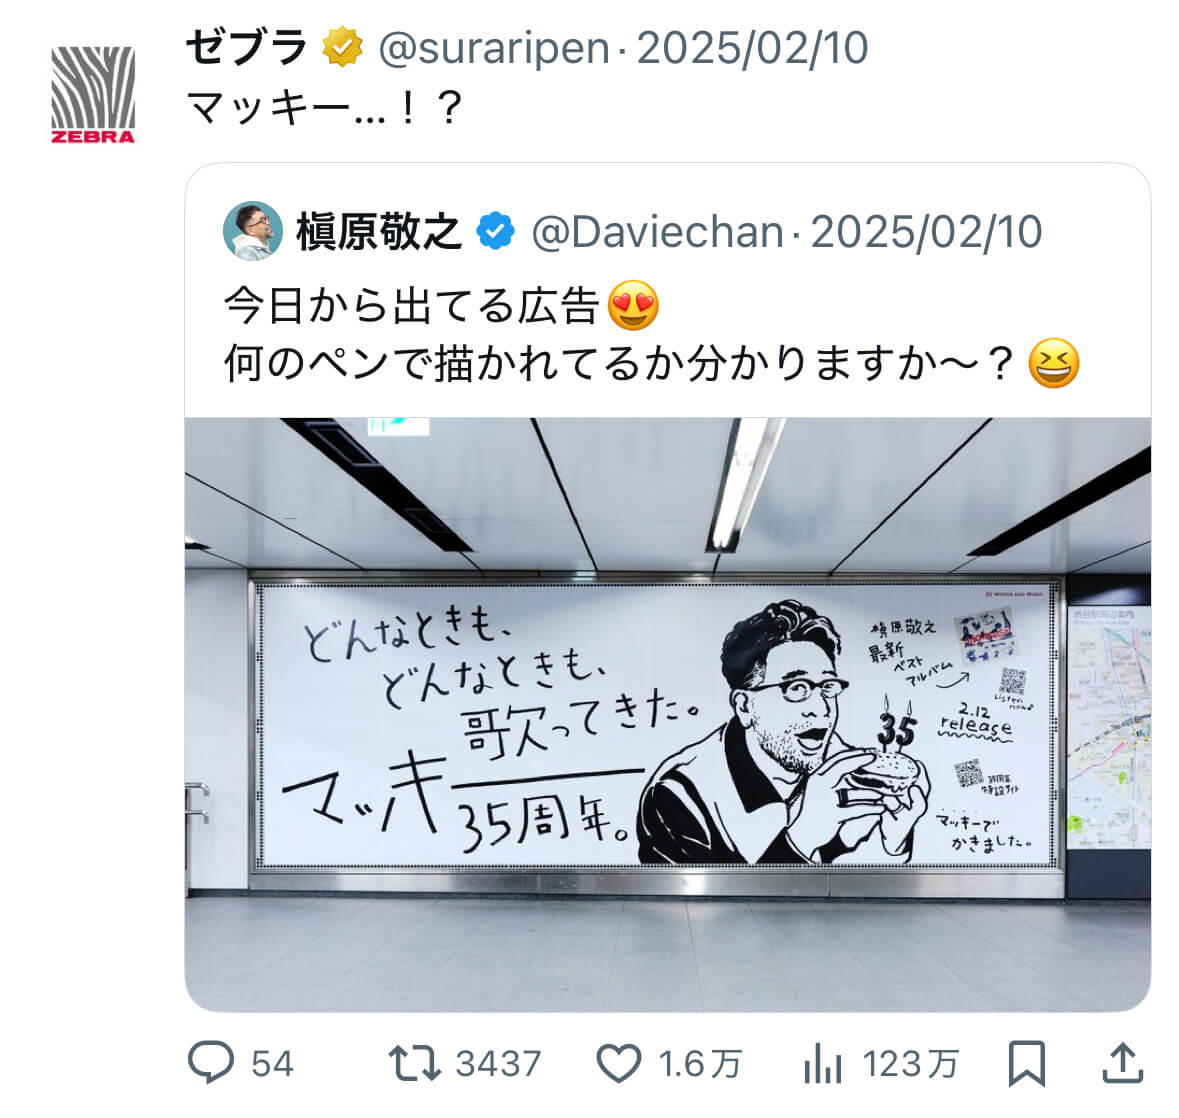Click Zebra's tweet date 2025/02/10

point(752,48)
